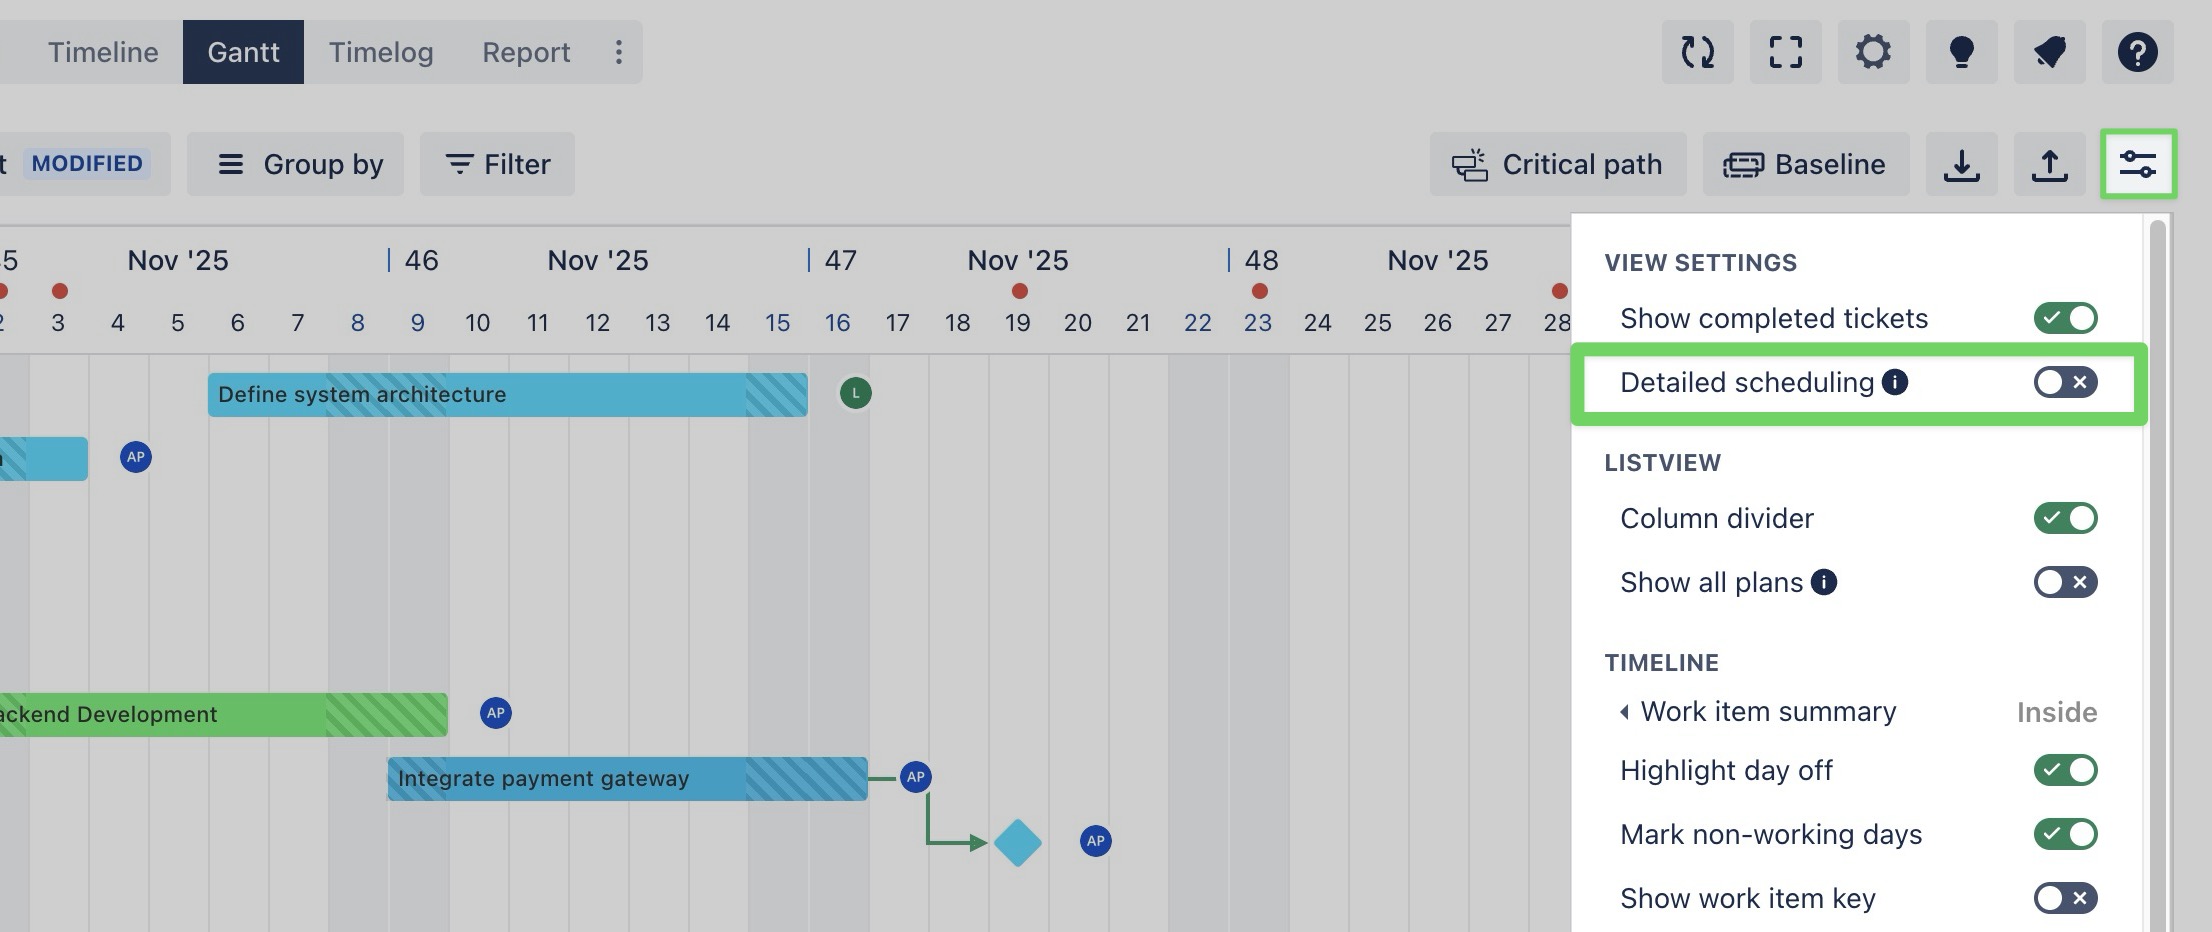Click the sync refresh icon
Image resolution: width=2212 pixels, height=932 pixels.
pyautogui.click(x=1697, y=52)
